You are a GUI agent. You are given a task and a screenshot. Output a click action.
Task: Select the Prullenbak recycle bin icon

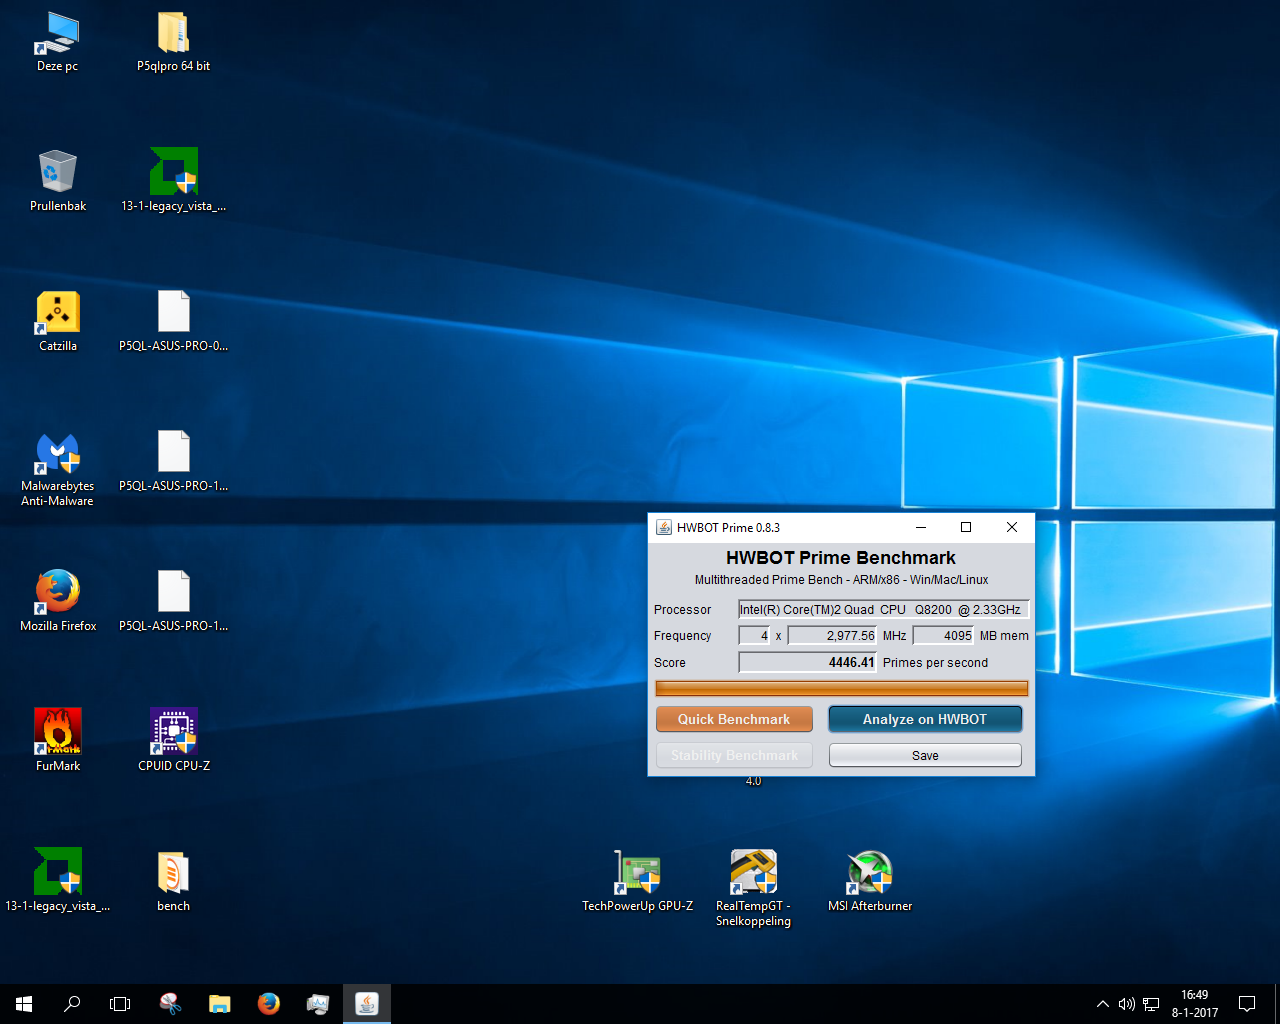point(58,181)
